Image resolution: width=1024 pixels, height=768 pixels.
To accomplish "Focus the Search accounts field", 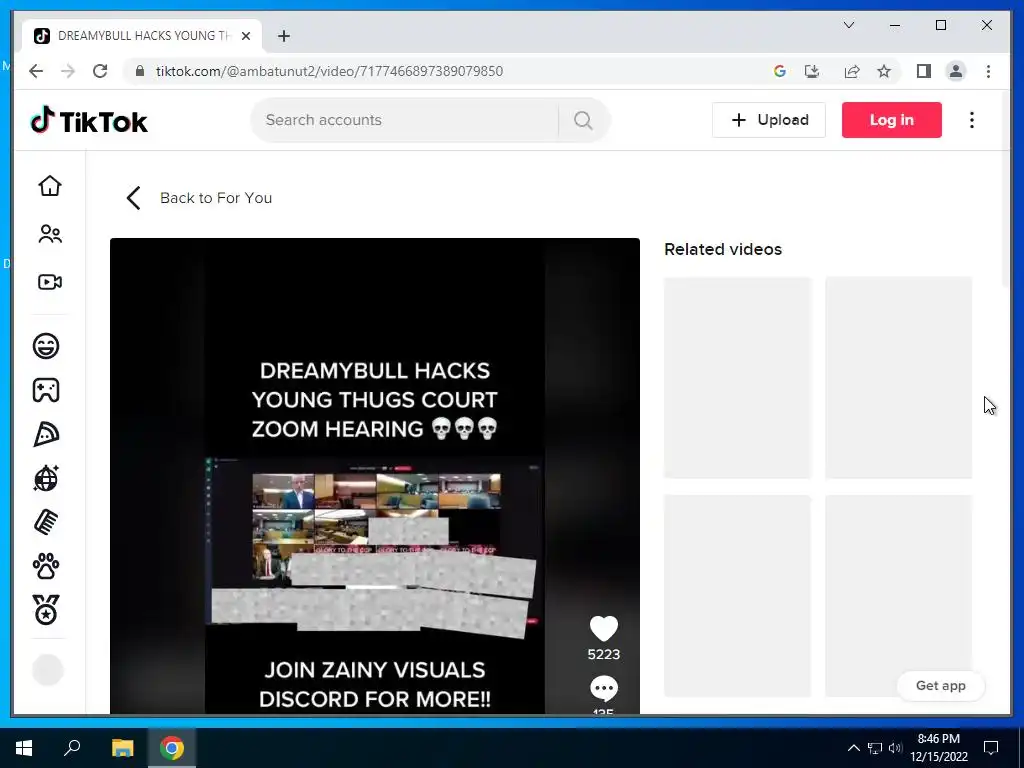I will 405,120.
